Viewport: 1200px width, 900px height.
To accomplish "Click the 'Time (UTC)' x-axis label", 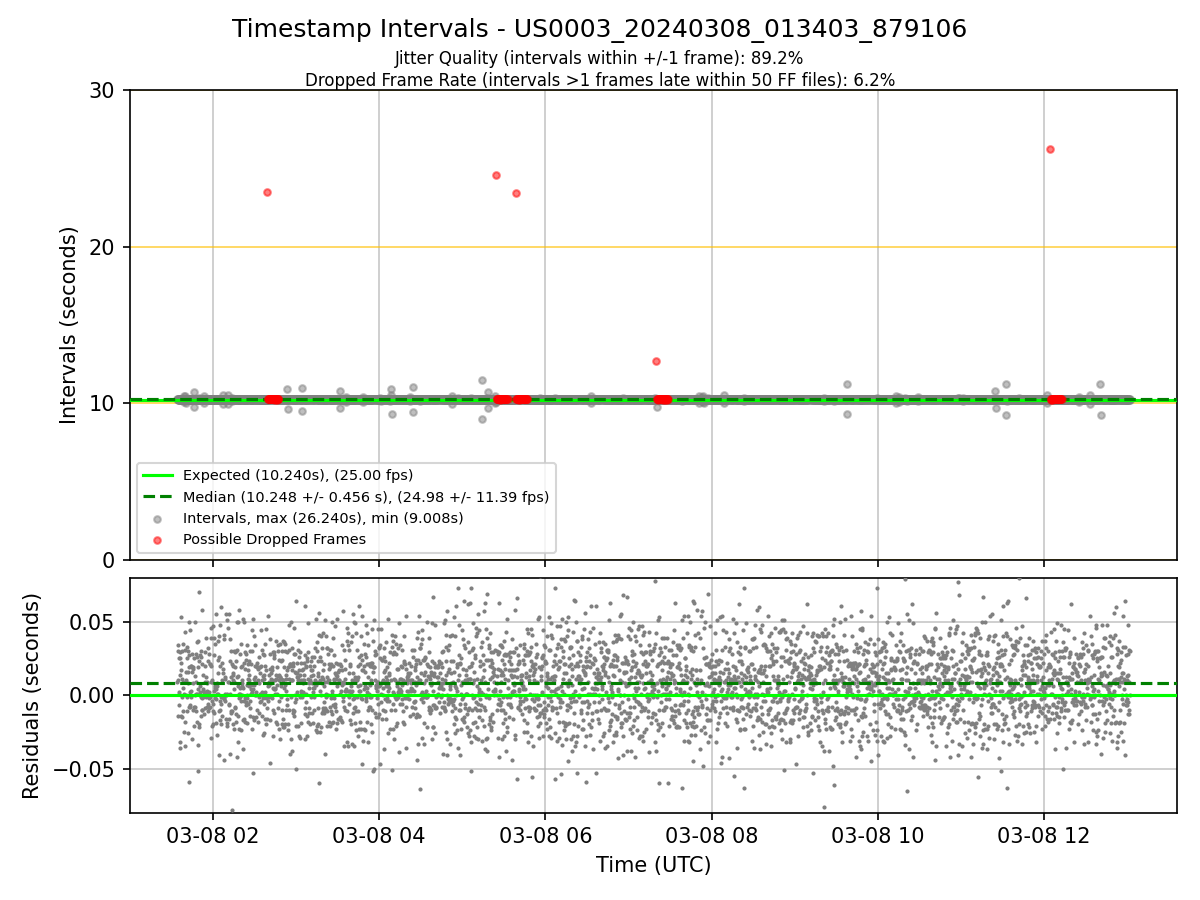I will 653,865.
